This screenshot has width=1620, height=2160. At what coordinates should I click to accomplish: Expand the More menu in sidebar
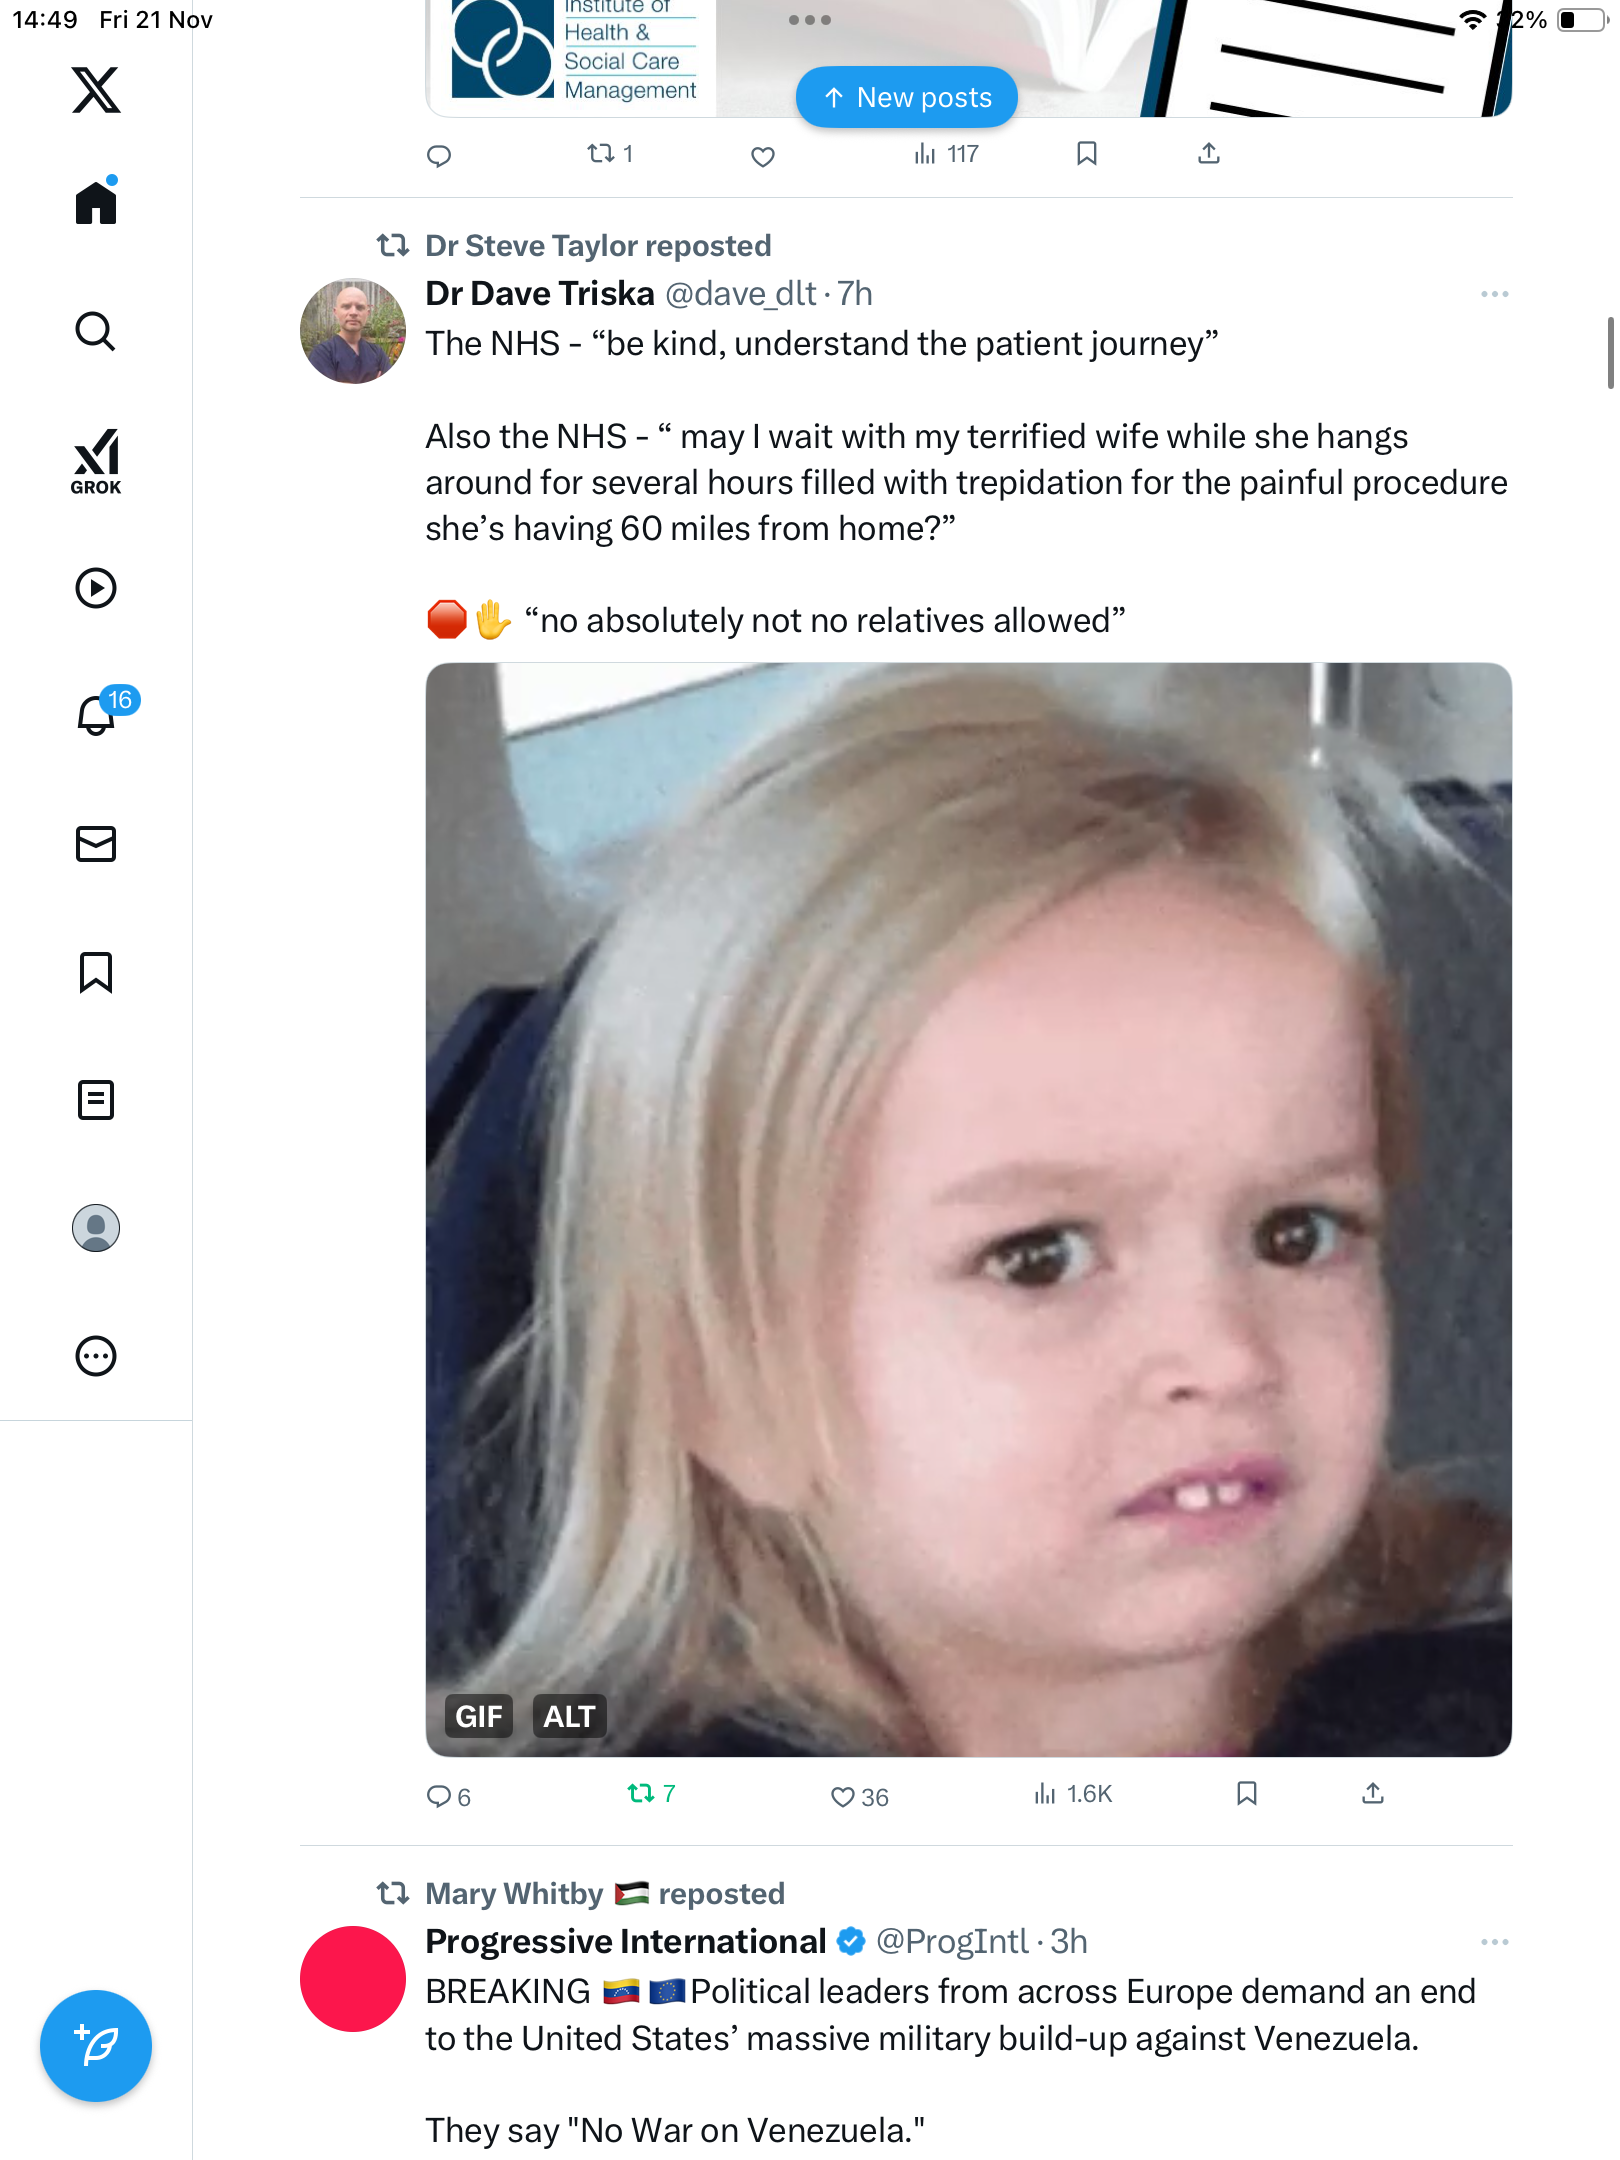pos(96,1356)
